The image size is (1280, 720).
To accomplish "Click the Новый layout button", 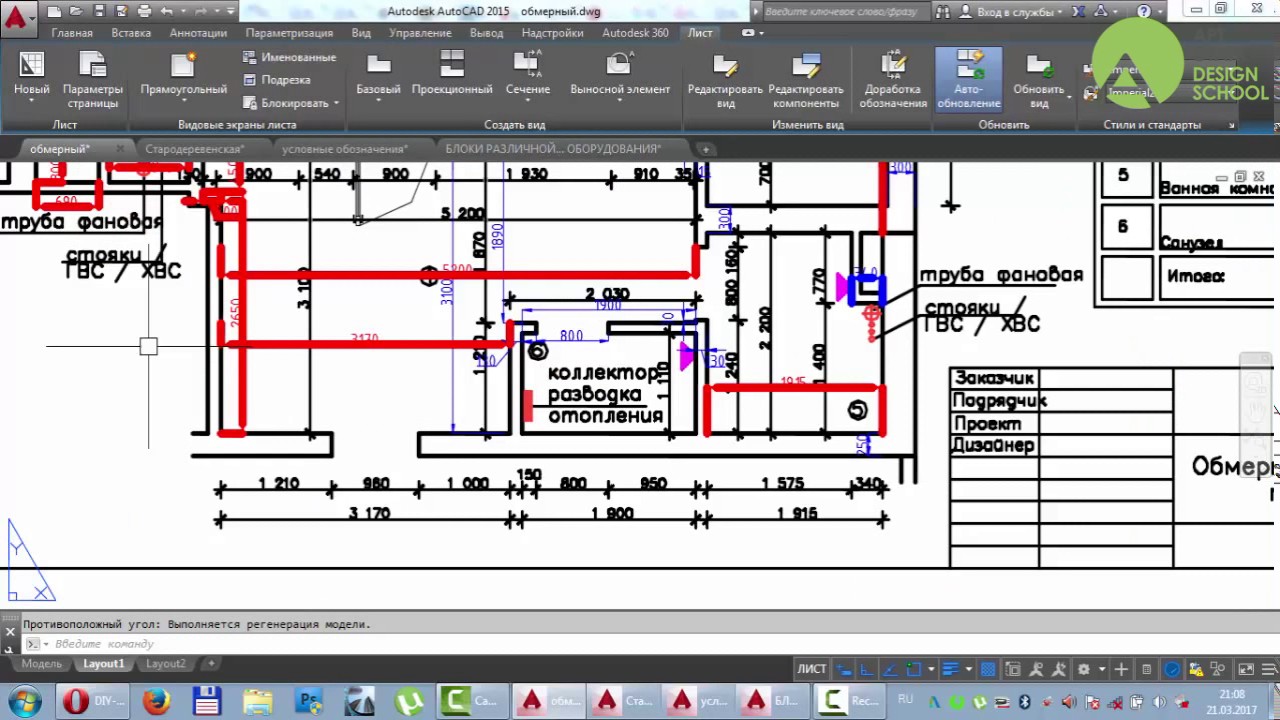I will (31, 77).
